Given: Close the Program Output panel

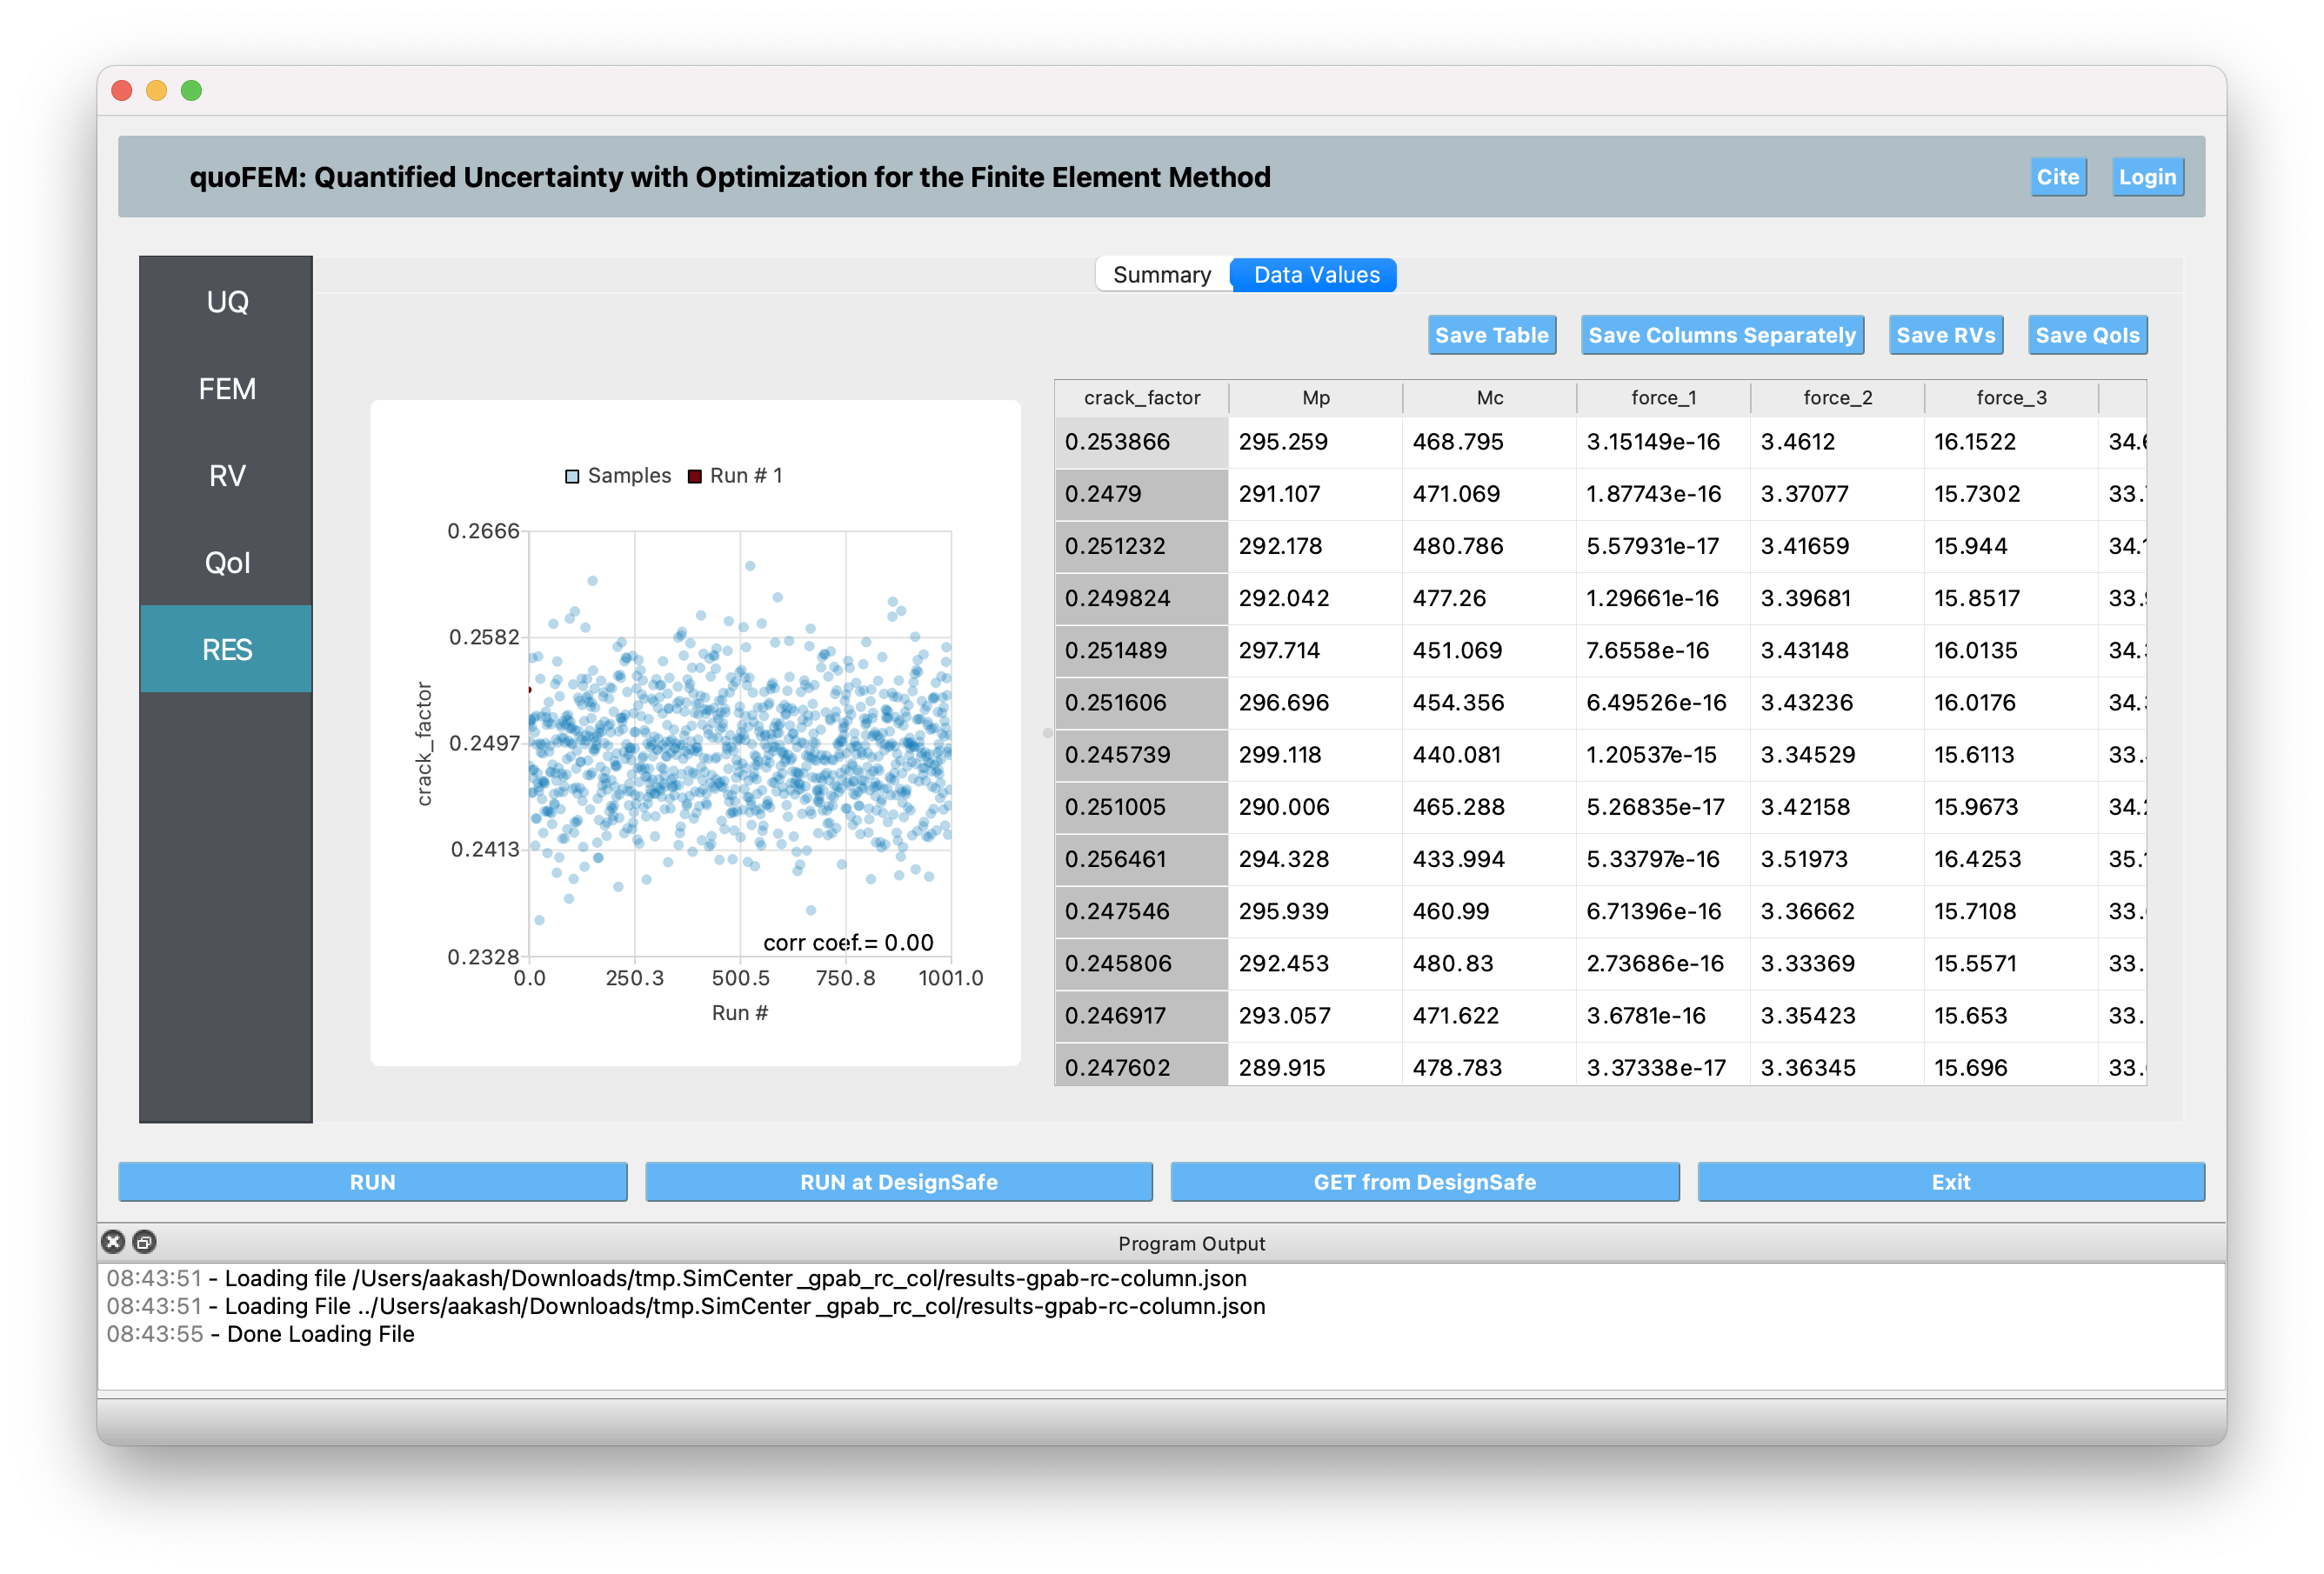Looking at the screenshot, I should (113, 1242).
